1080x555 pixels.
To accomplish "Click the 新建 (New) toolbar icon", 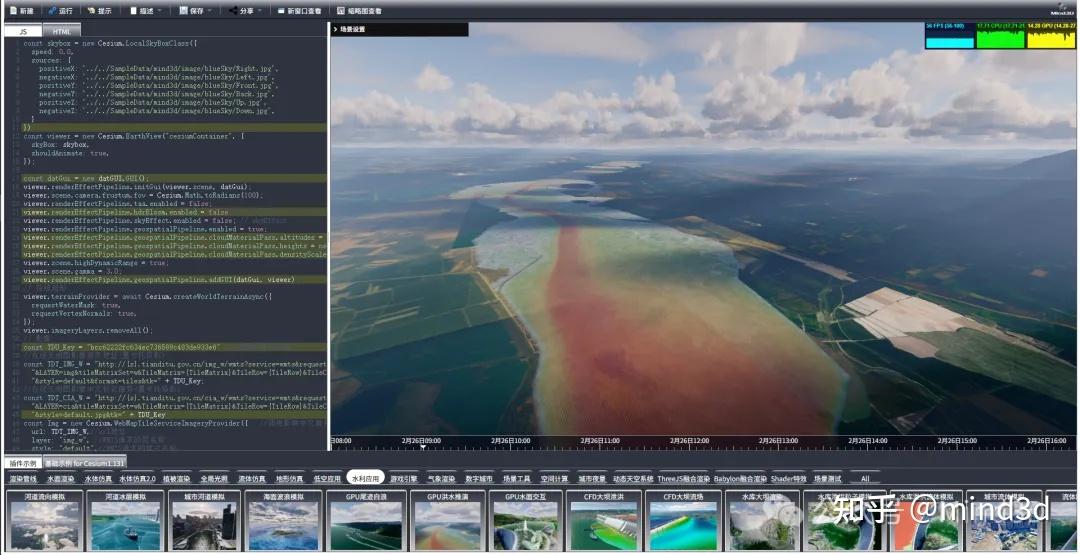I will pyautogui.click(x=20, y=10).
